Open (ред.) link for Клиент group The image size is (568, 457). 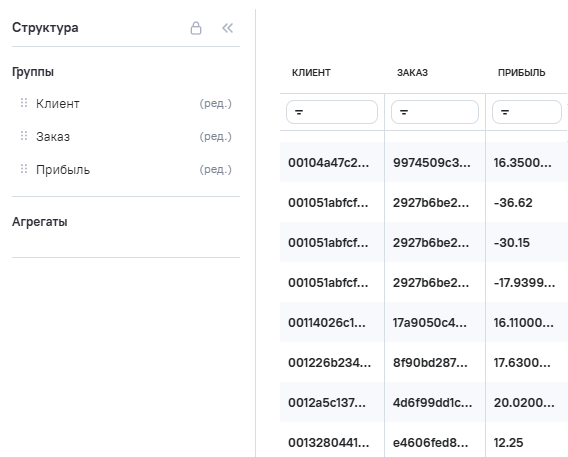216,104
